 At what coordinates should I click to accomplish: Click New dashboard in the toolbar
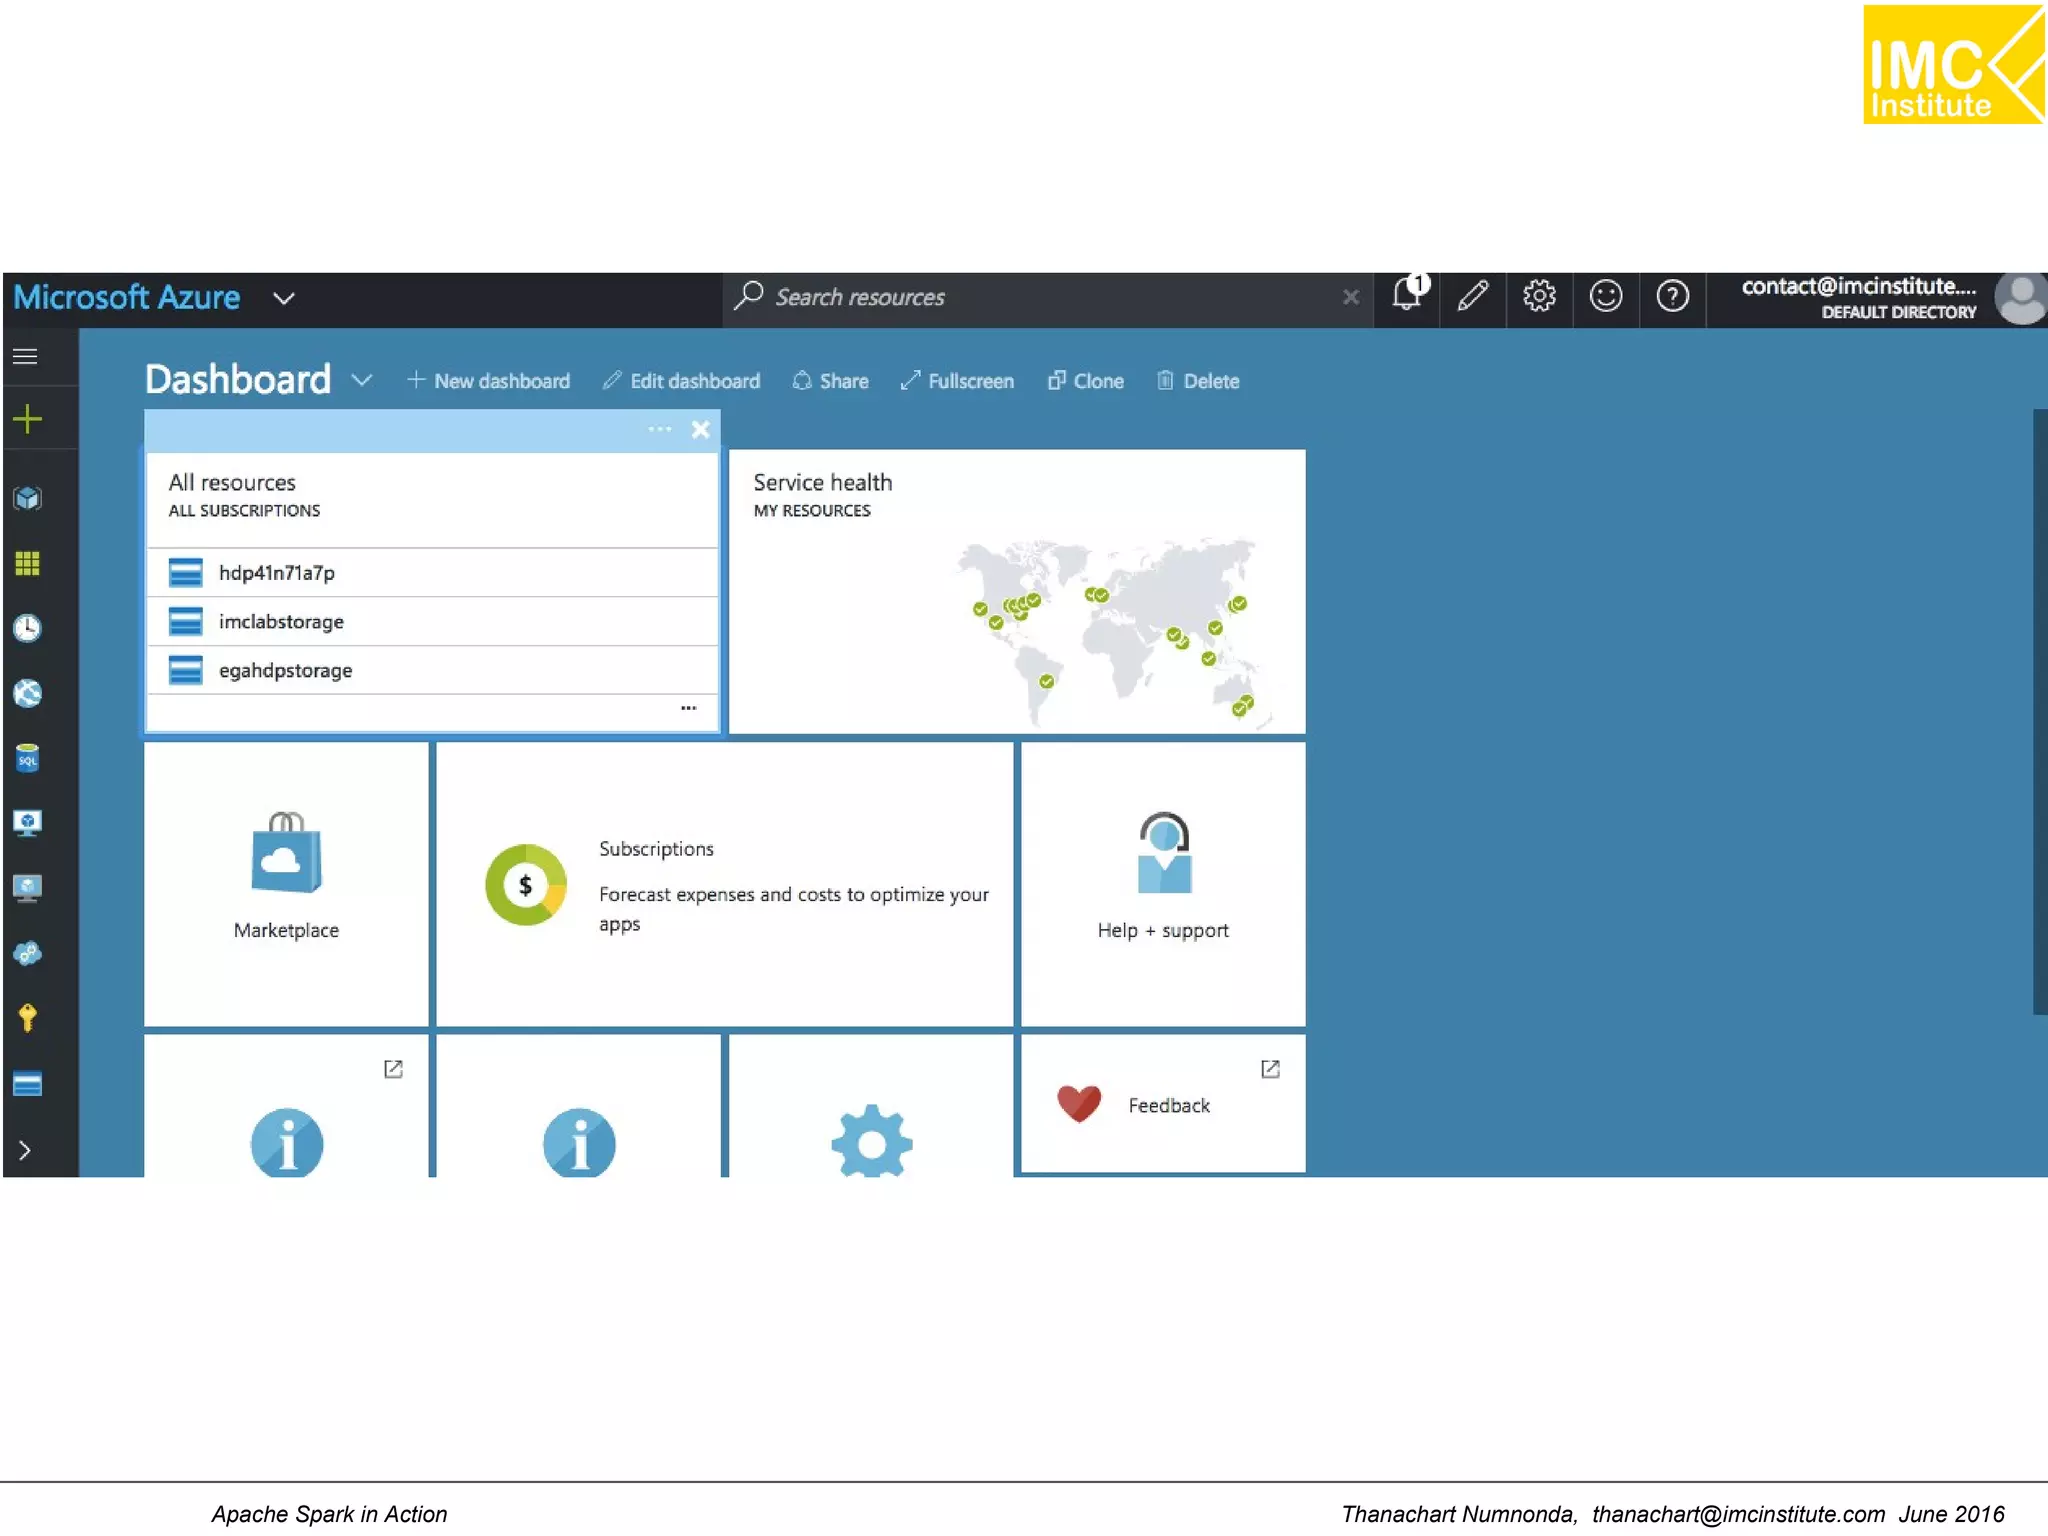point(489,382)
